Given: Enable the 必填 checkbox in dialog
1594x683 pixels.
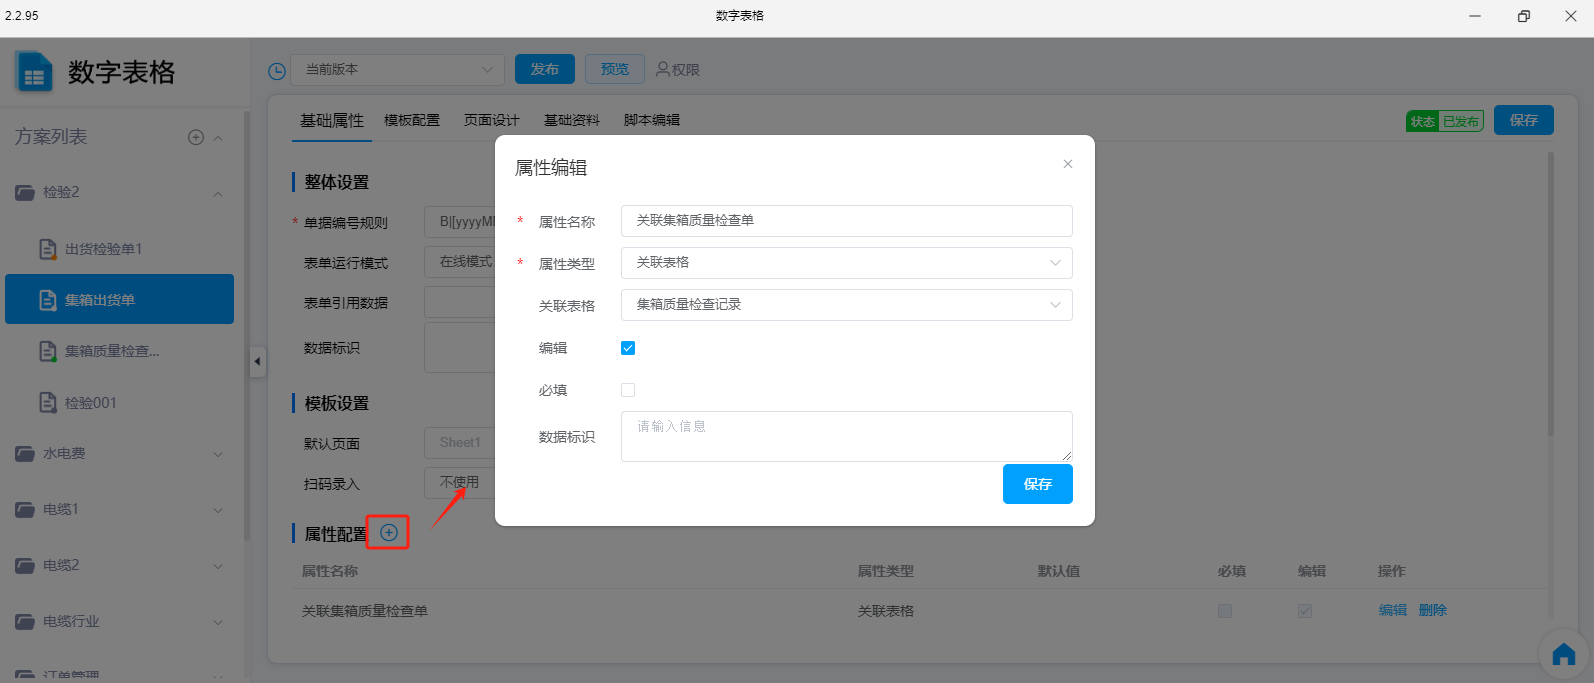Looking at the screenshot, I should pyautogui.click(x=628, y=390).
